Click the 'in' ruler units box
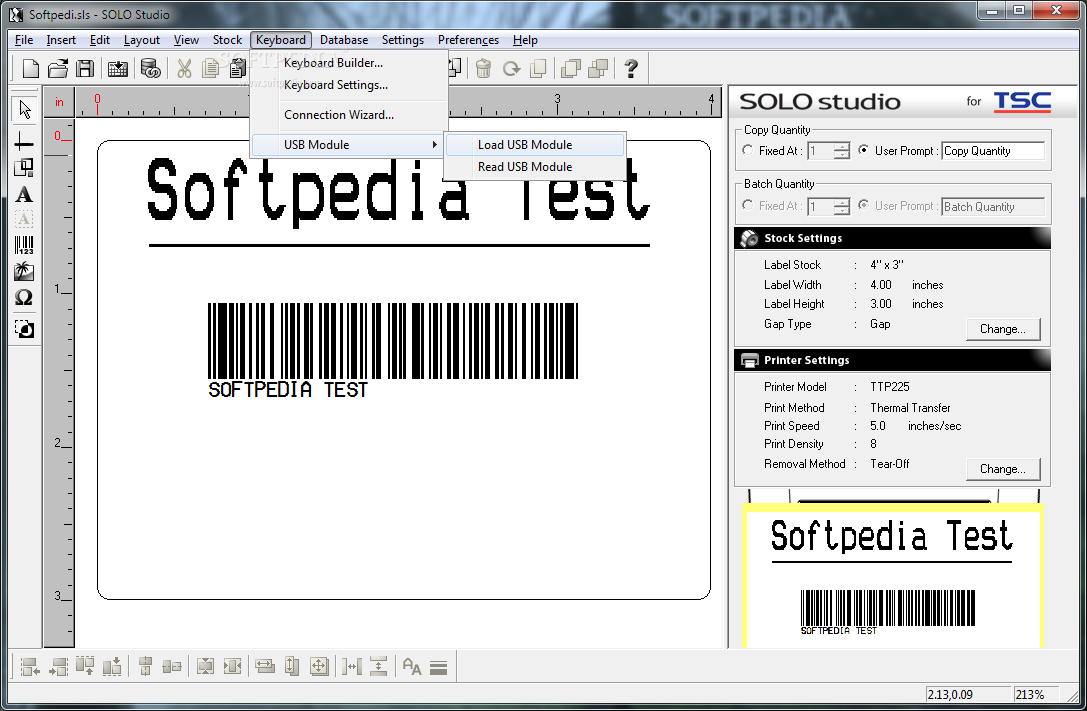Screen dimensions: 1087x711 [60, 102]
